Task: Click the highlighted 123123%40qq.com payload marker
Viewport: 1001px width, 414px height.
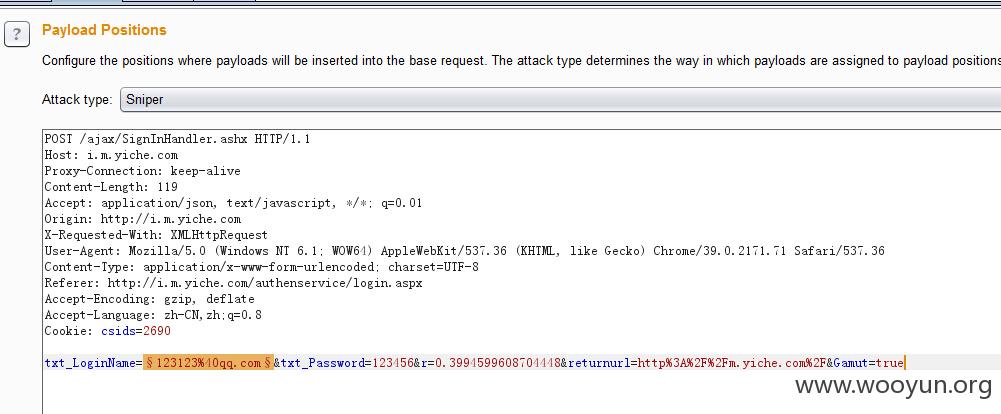Action: [x=208, y=363]
